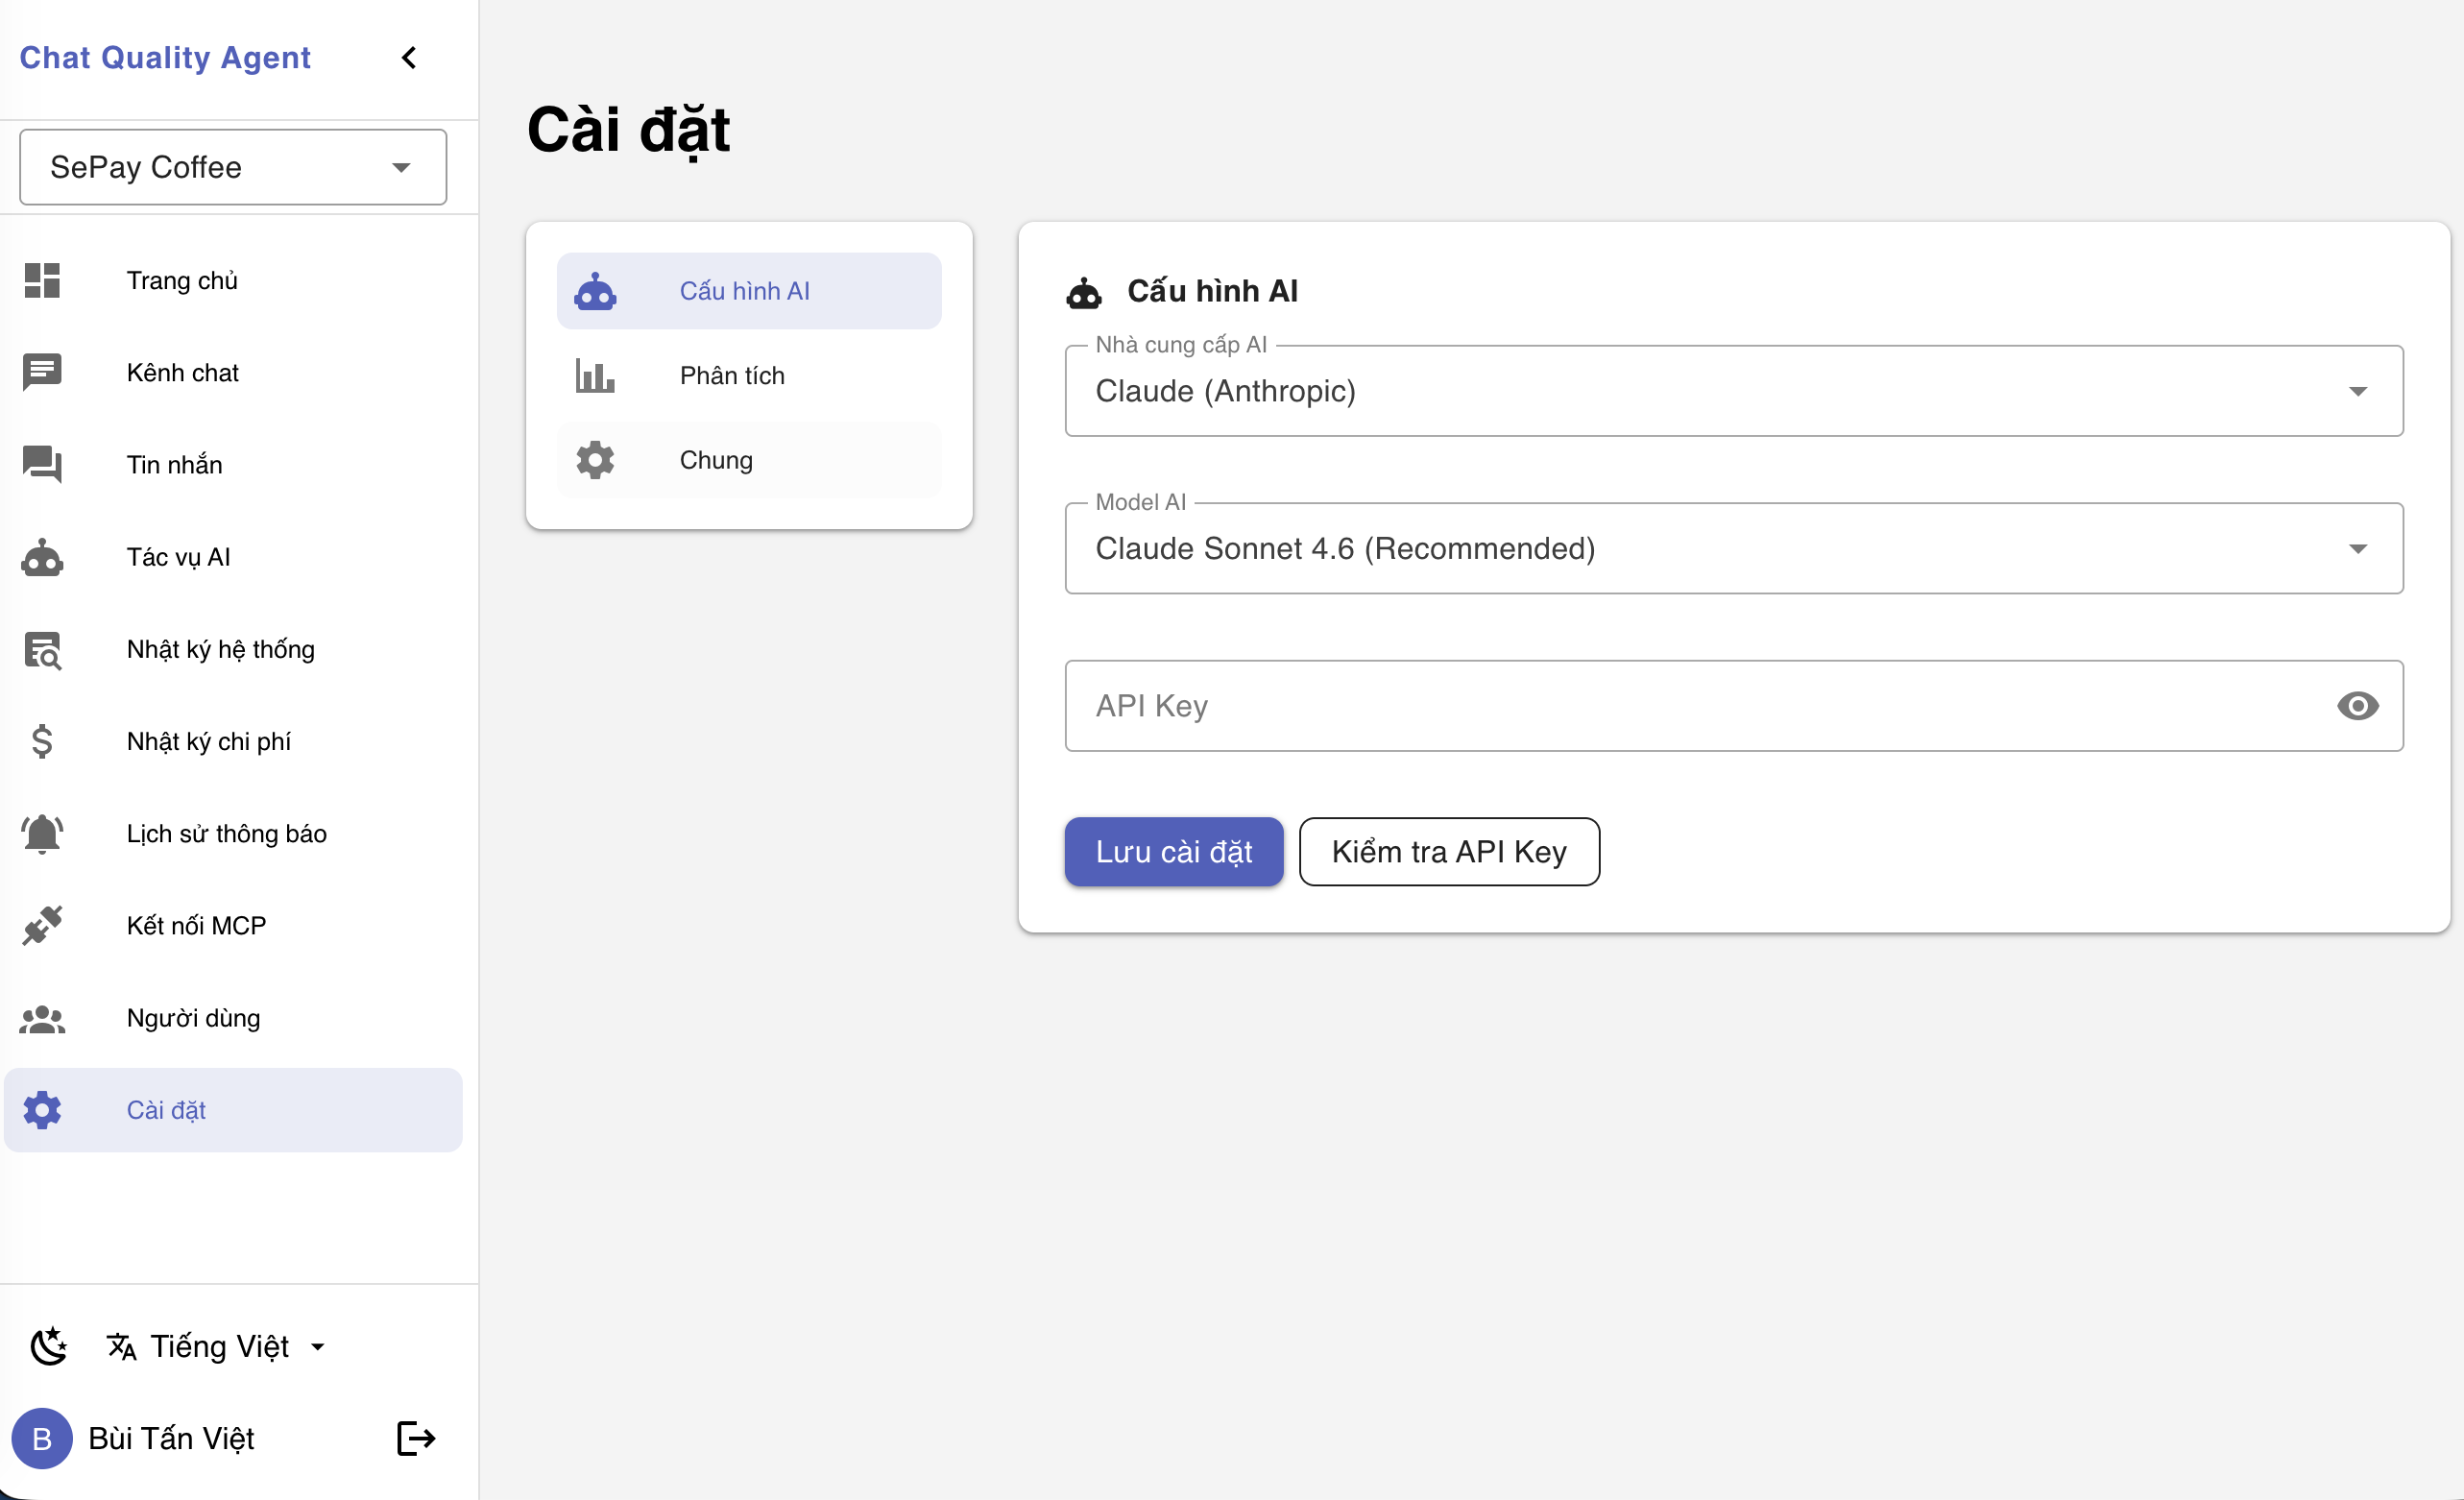The image size is (2464, 1500).
Task: Click the Lưu cài đặt button
Action: pyautogui.click(x=1173, y=852)
